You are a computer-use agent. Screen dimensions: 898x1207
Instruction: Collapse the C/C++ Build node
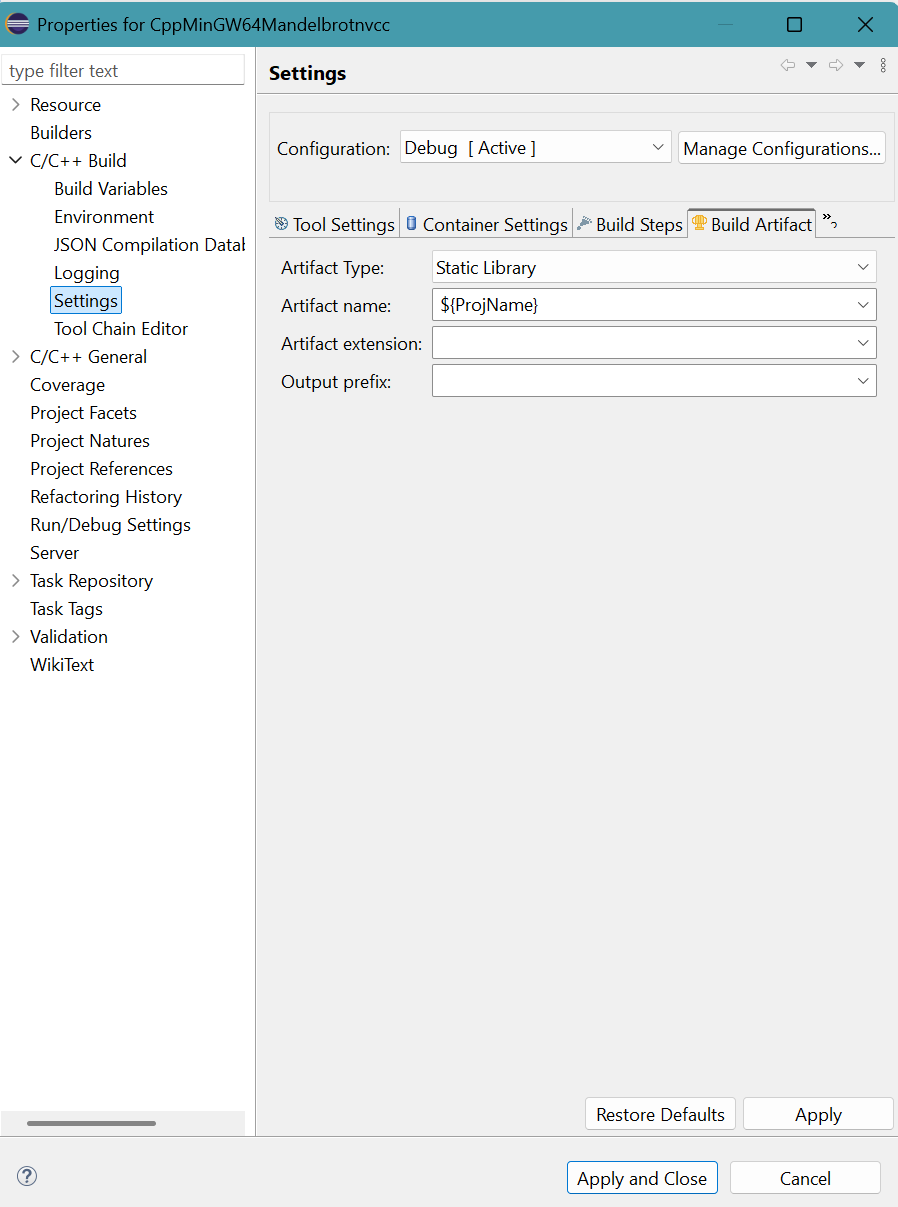point(15,160)
